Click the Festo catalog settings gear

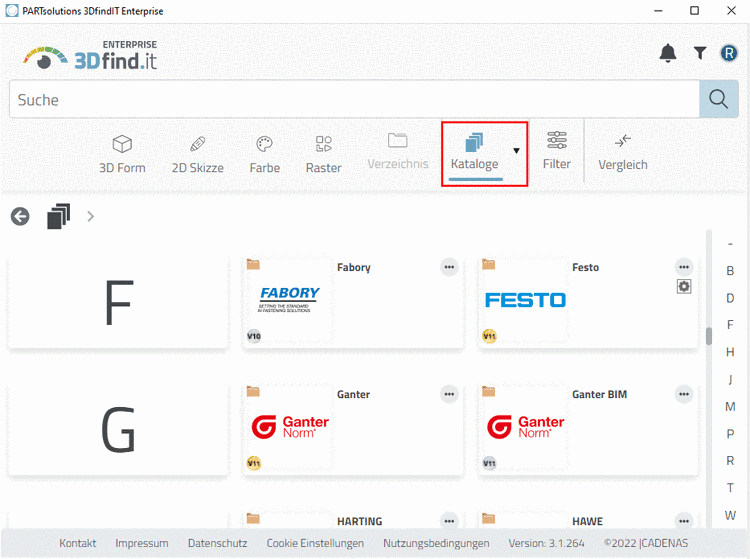tap(684, 286)
